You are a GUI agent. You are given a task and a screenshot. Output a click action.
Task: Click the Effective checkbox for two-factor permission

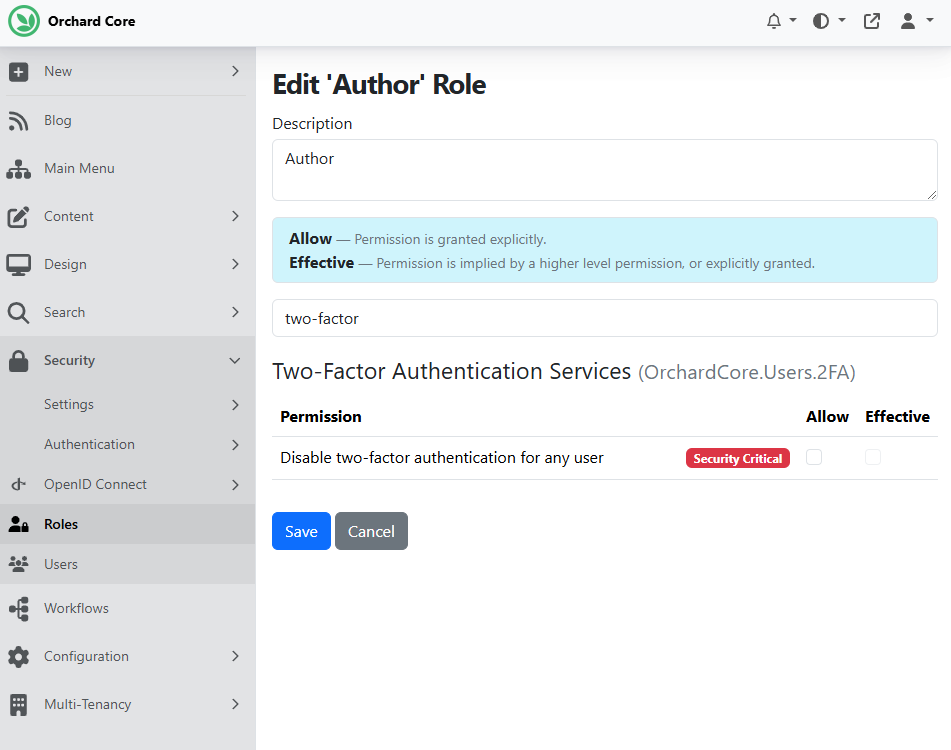coord(873,457)
